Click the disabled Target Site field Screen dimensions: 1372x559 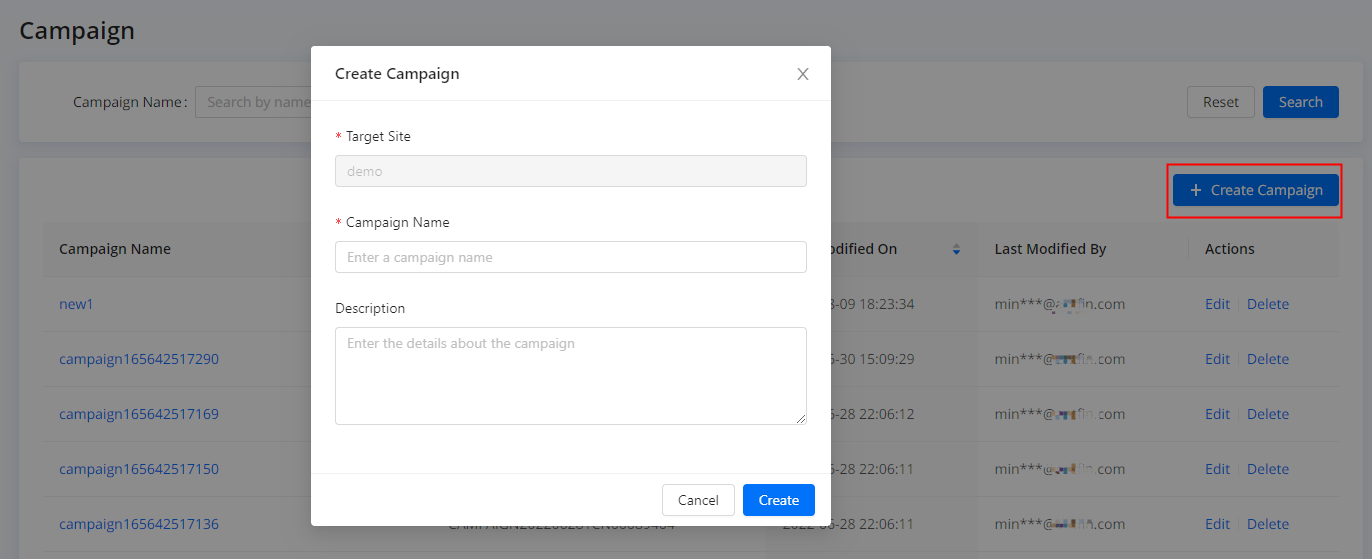(x=570, y=171)
